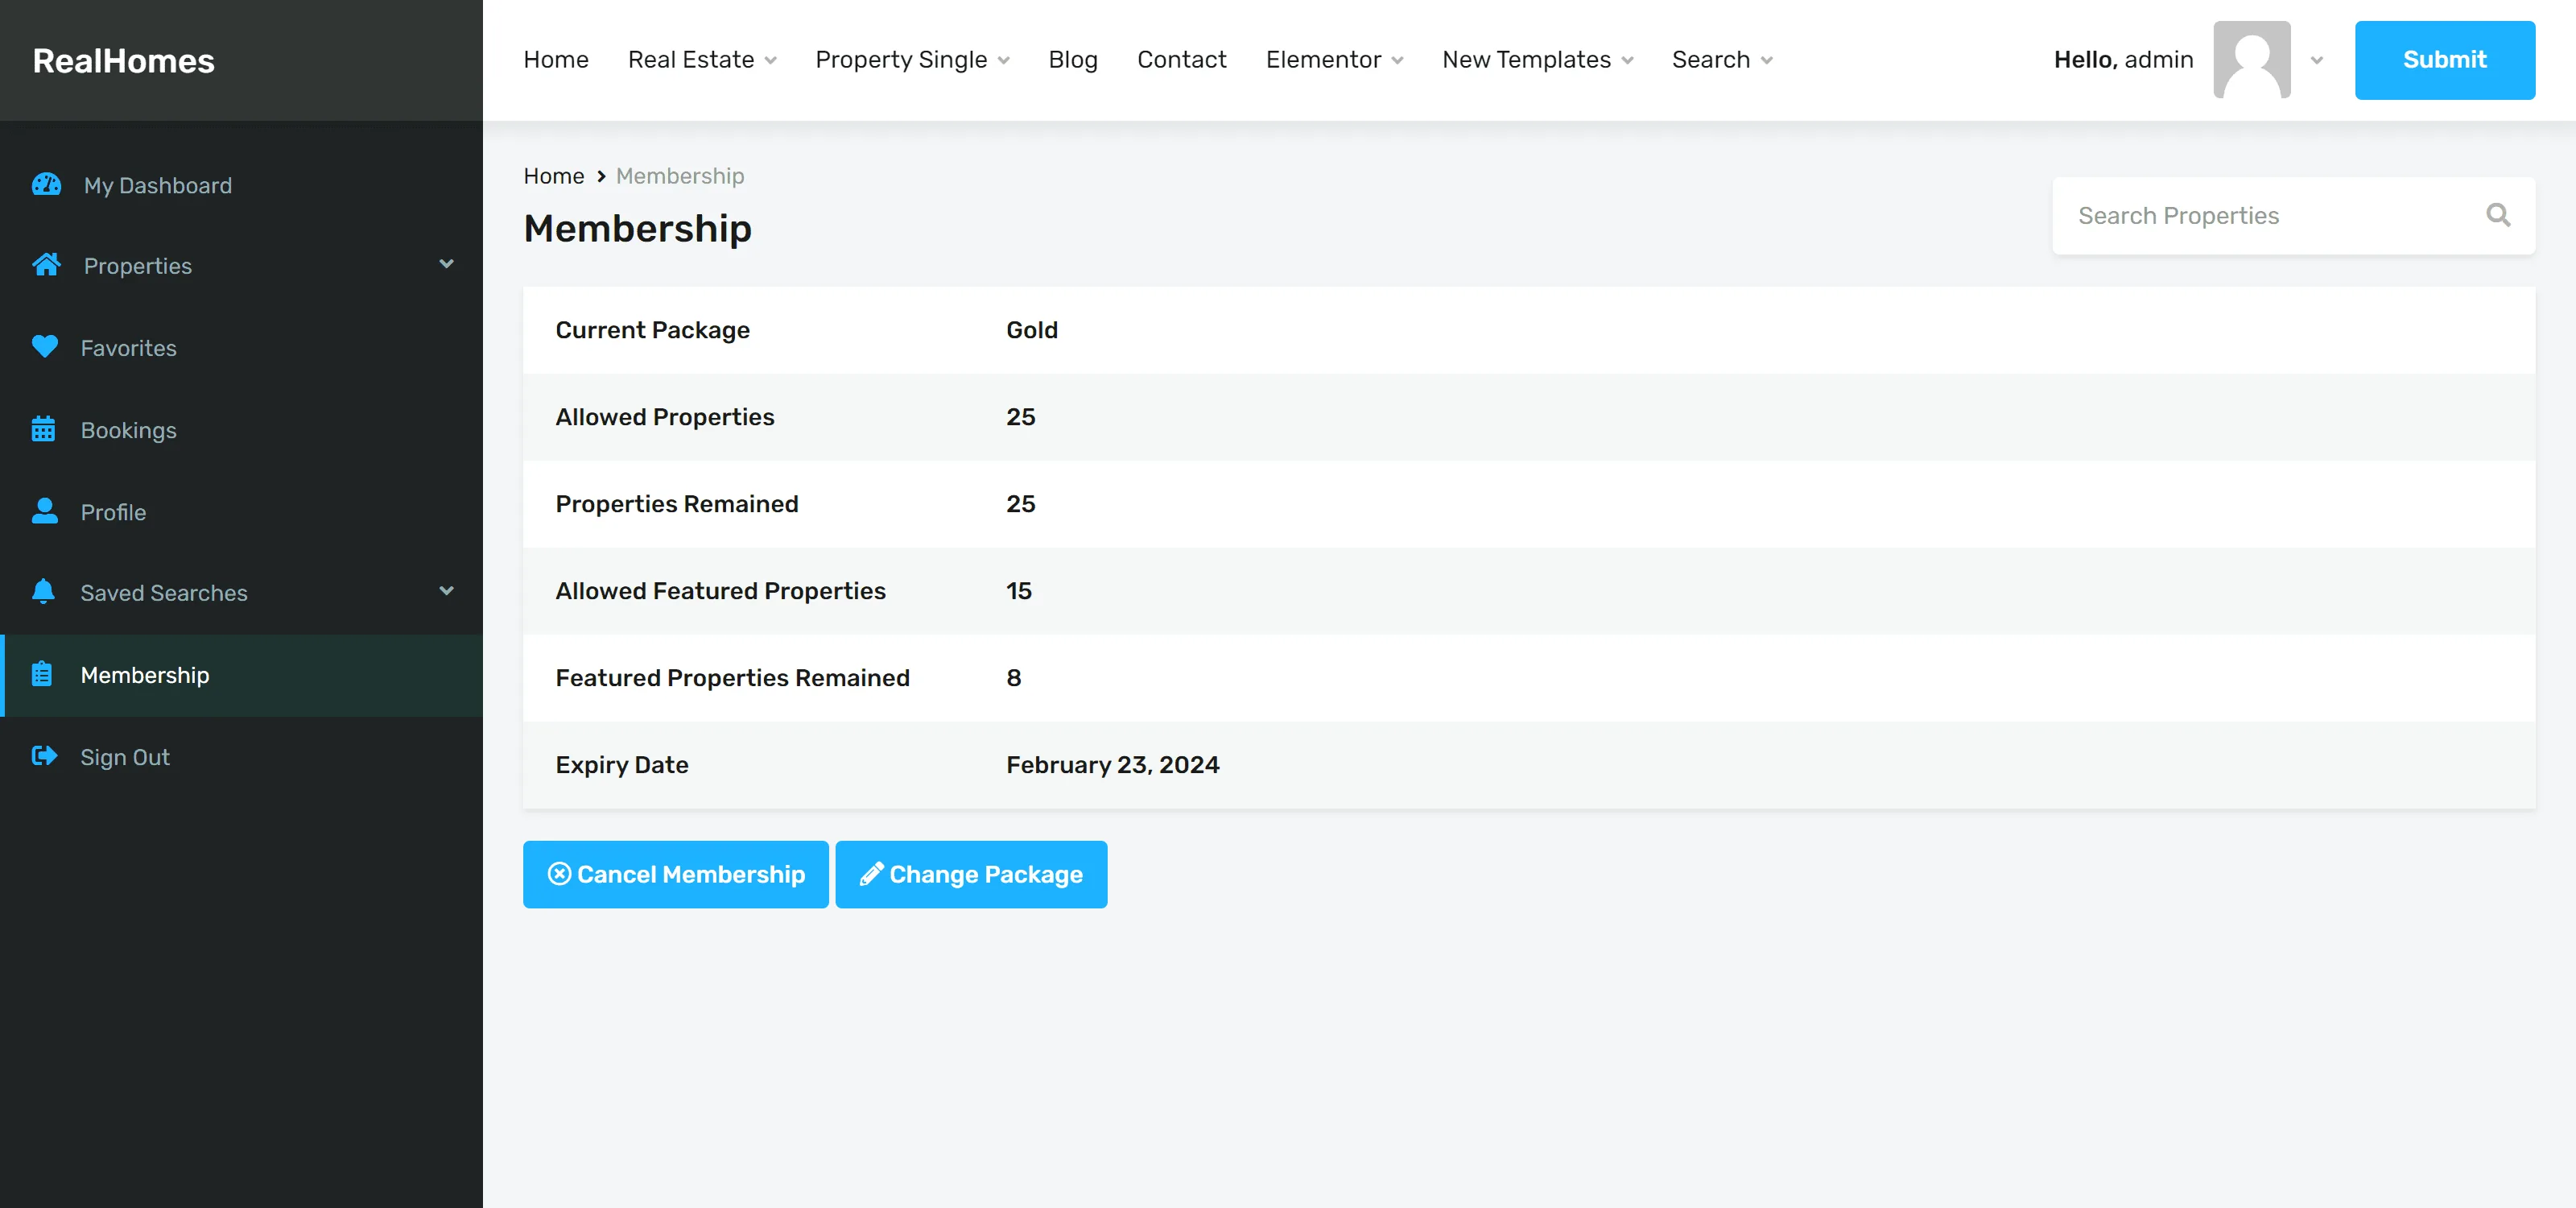Open the Elementor dropdown menu
2576x1208 pixels.
(1334, 60)
